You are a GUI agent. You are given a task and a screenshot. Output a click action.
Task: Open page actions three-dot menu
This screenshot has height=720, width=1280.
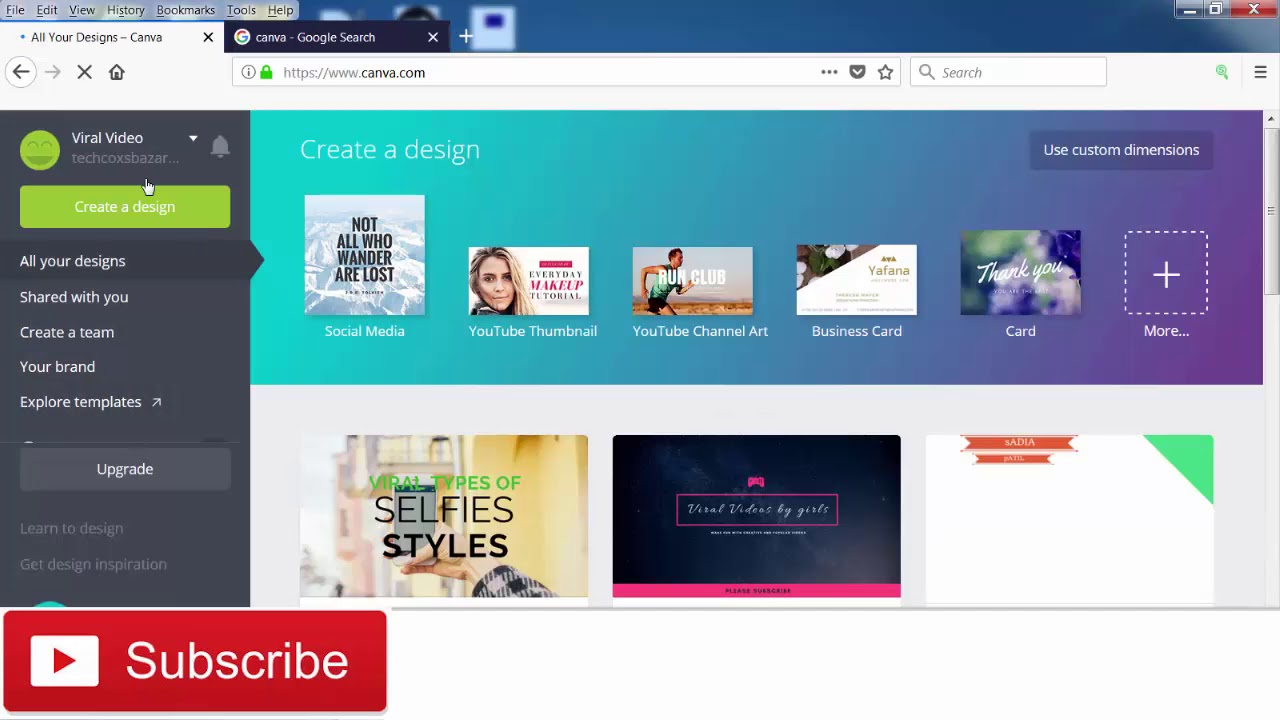coord(829,72)
